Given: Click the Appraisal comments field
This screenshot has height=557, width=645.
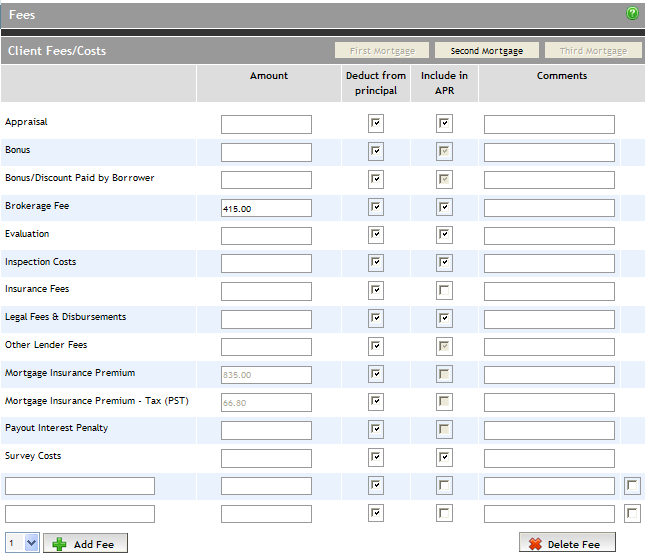Looking at the screenshot, I should (x=549, y=124).
